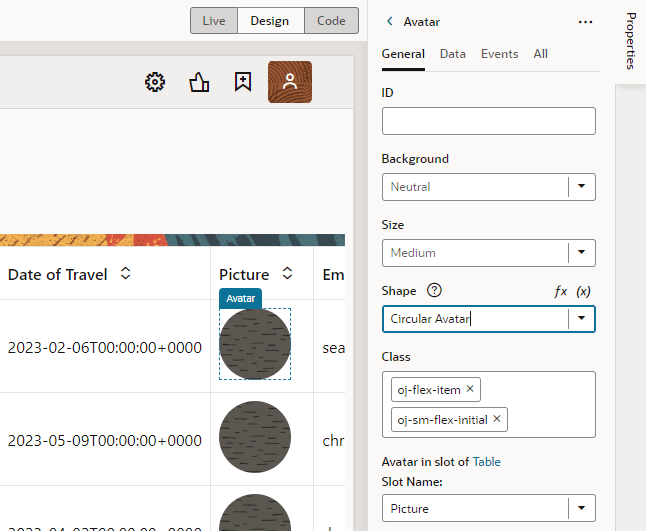
Task: Remove the oj-sm-flex-initial class chip
Action: click(497, 419)
